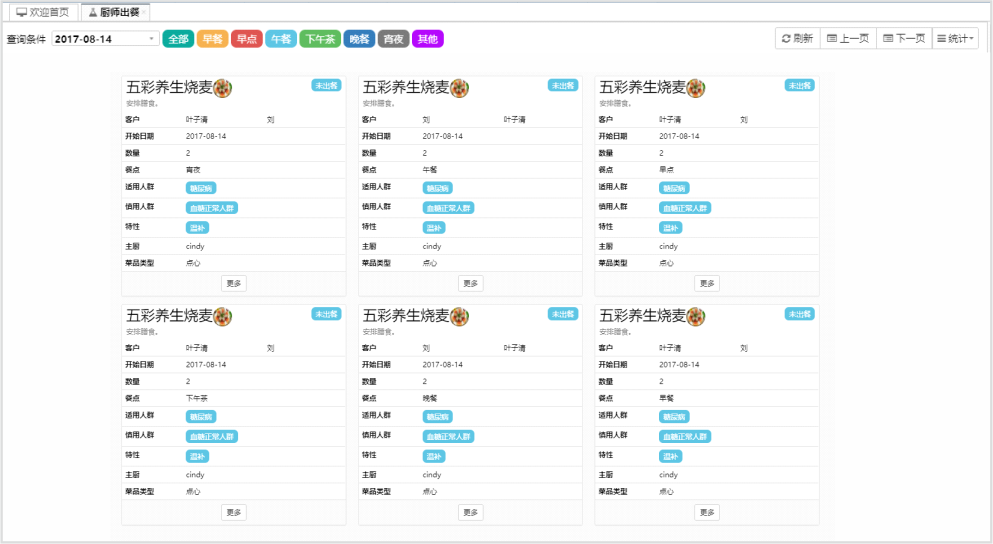The height and width of the screenshot is (544, 993).
Task: Click the dish photo on the 晚餐 card
Action: coord(460,316)
